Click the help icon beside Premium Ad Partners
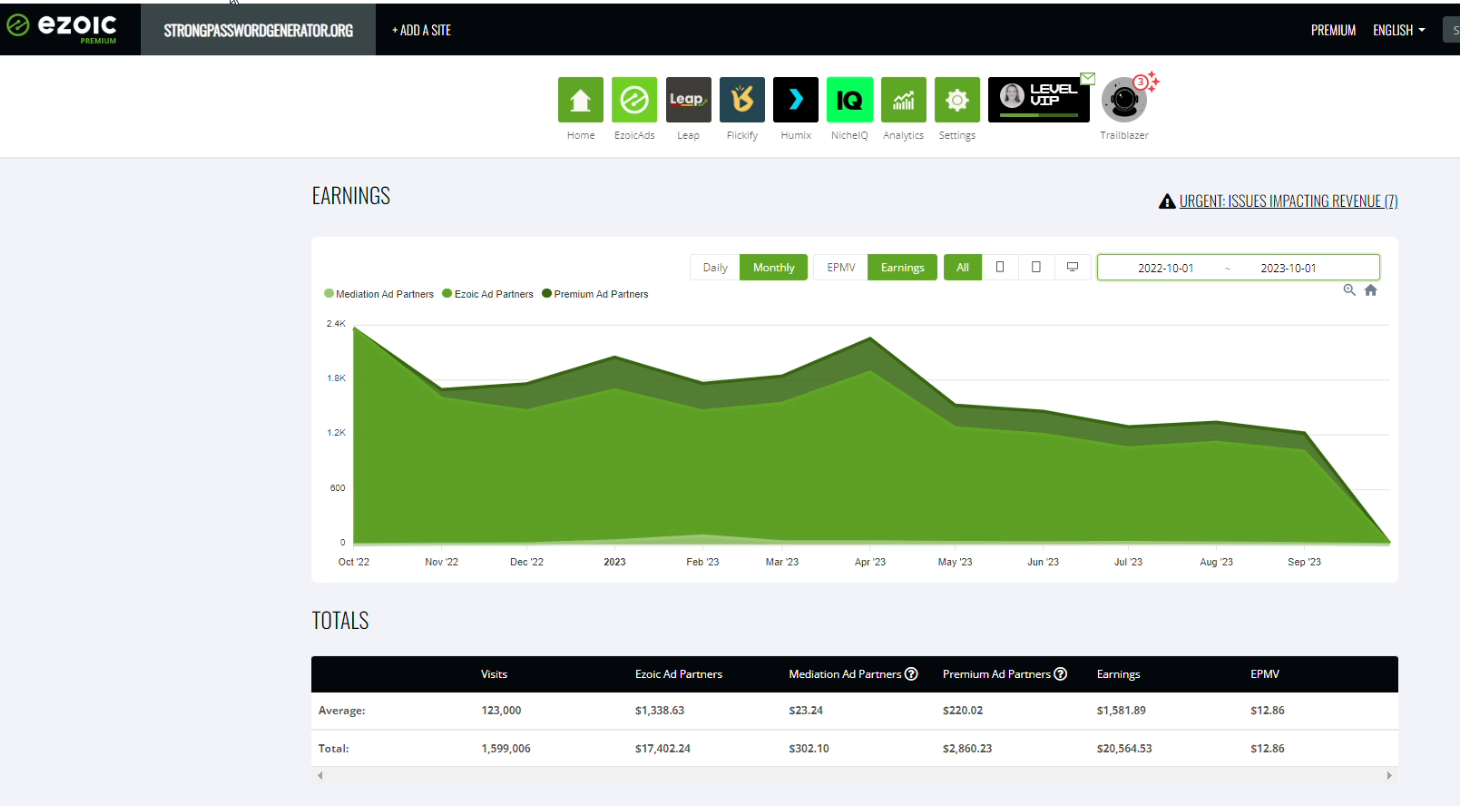The image size is (1460, 806). click(x=1060, y=674)
